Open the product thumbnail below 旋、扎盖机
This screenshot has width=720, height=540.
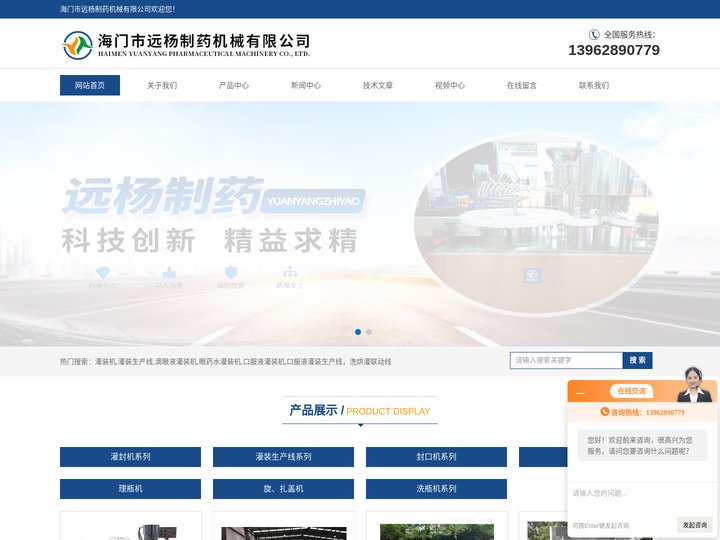[x=283, y=526]
